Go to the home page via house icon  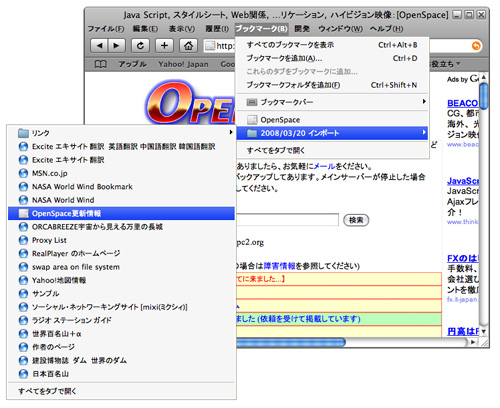click(188, 46)
